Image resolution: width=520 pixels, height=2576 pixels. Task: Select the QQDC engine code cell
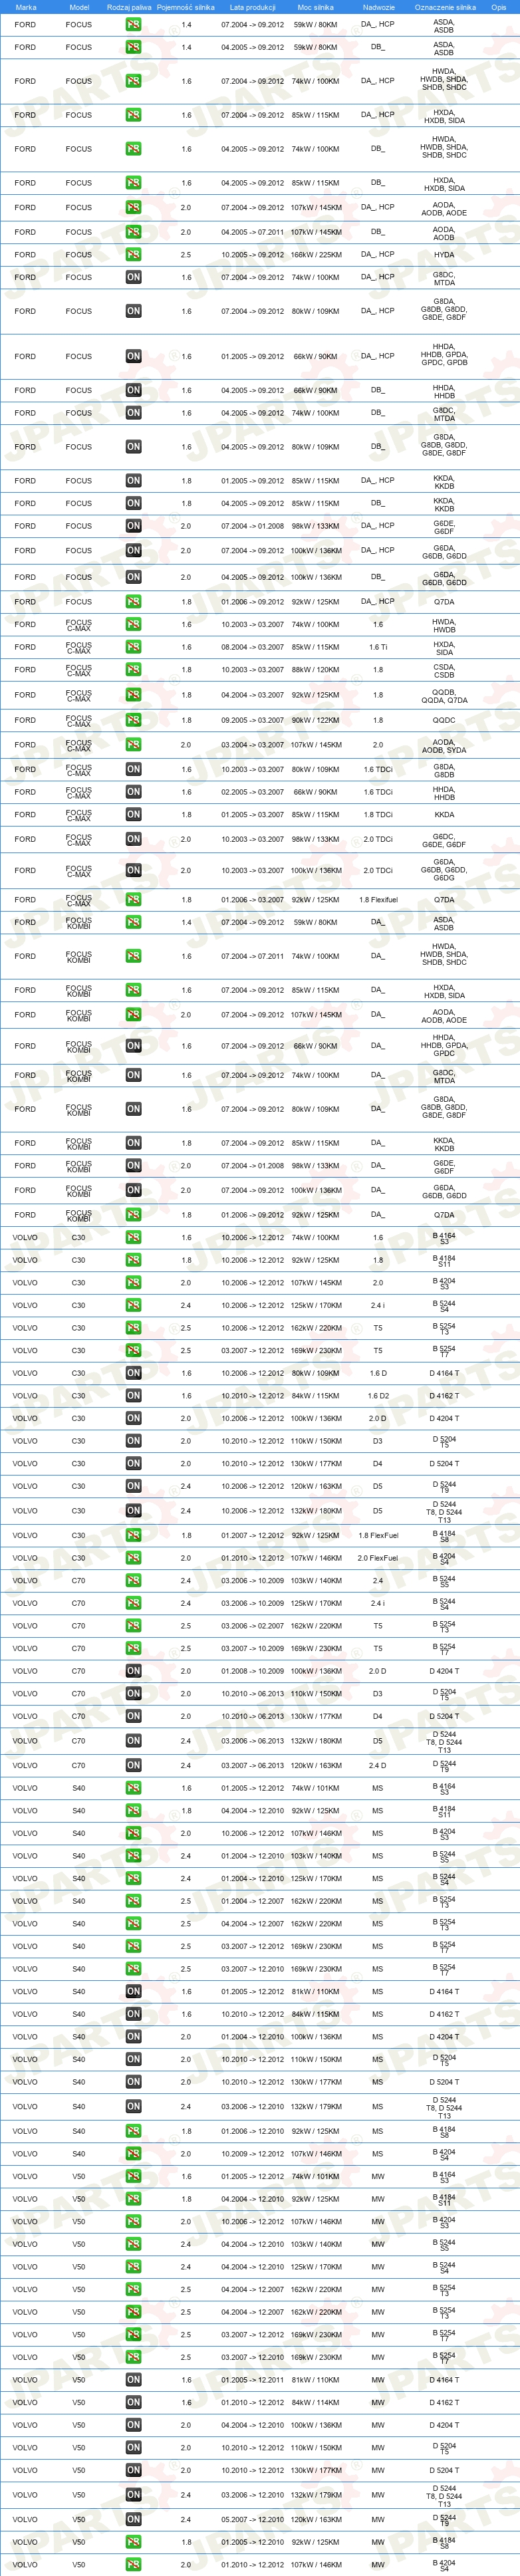pyautogui.click(x=444, y=720)
